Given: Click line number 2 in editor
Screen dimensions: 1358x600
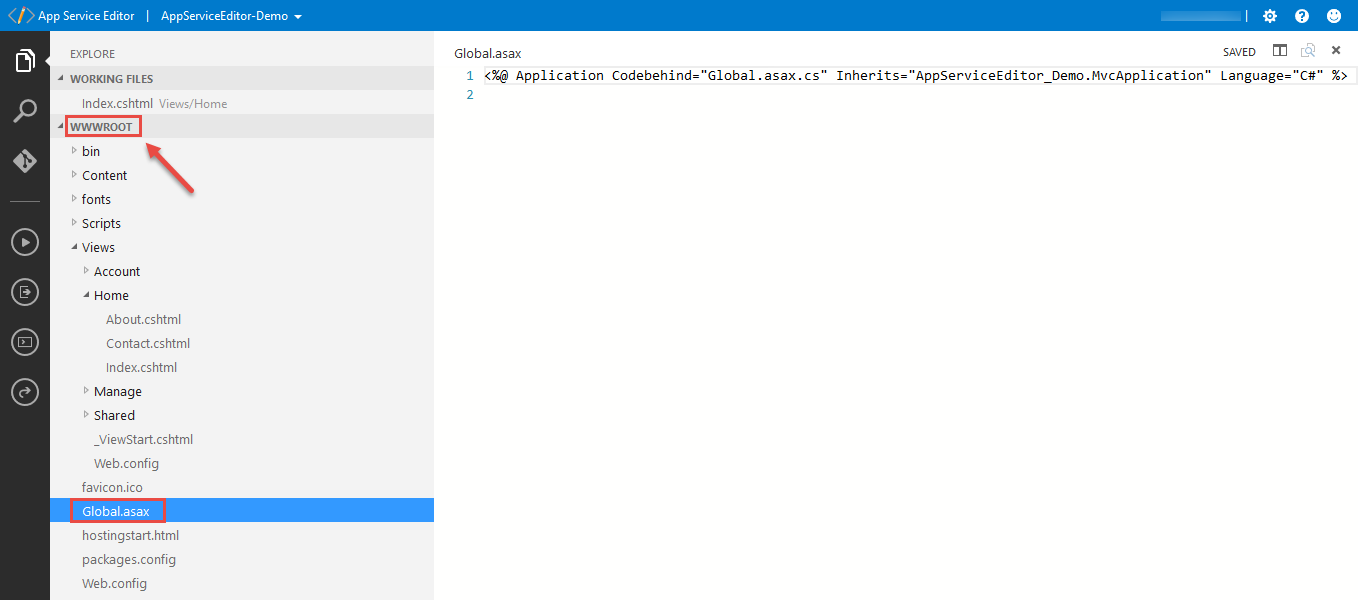Looking at the screenshot, I should 470,95.
